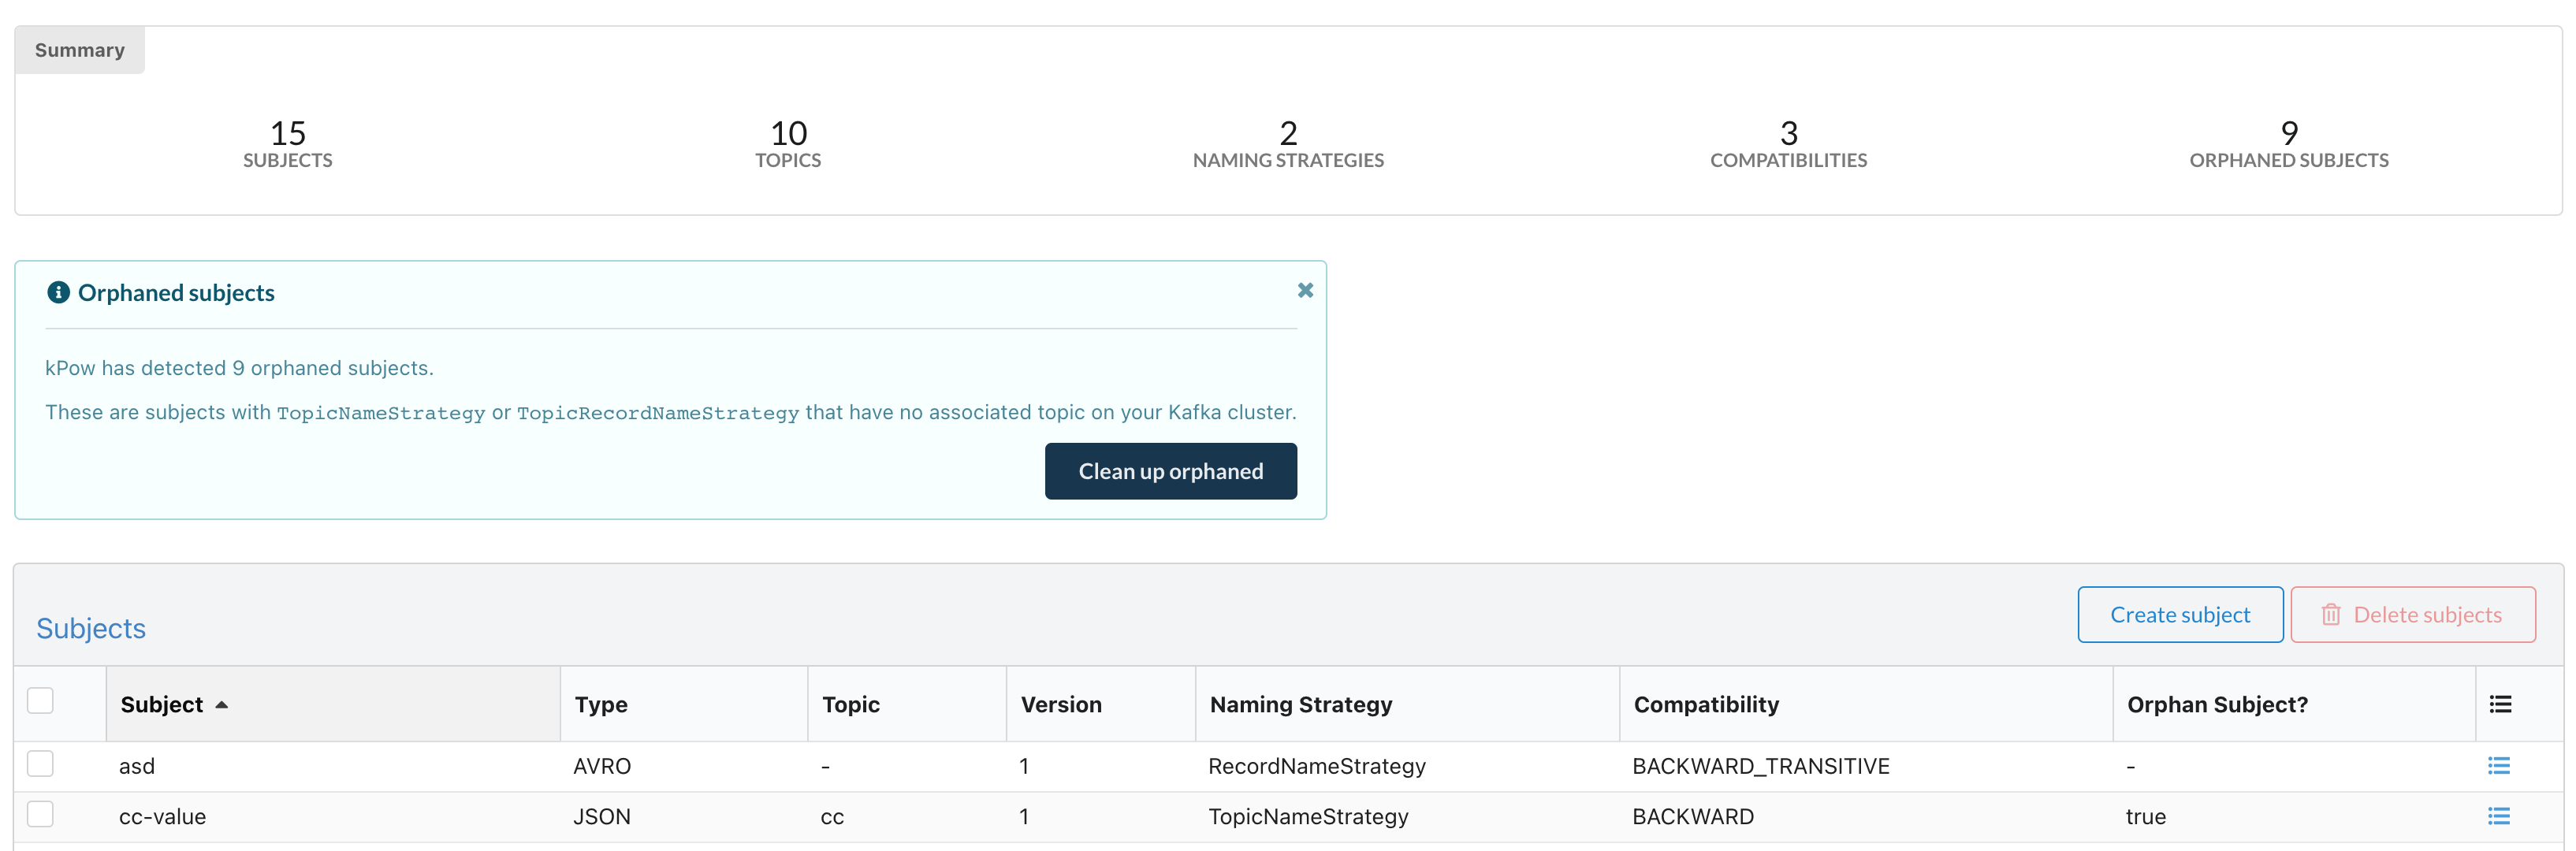Click the Clean up orphaned button
Screen dimensions: 2576x851
(1170, 470)
